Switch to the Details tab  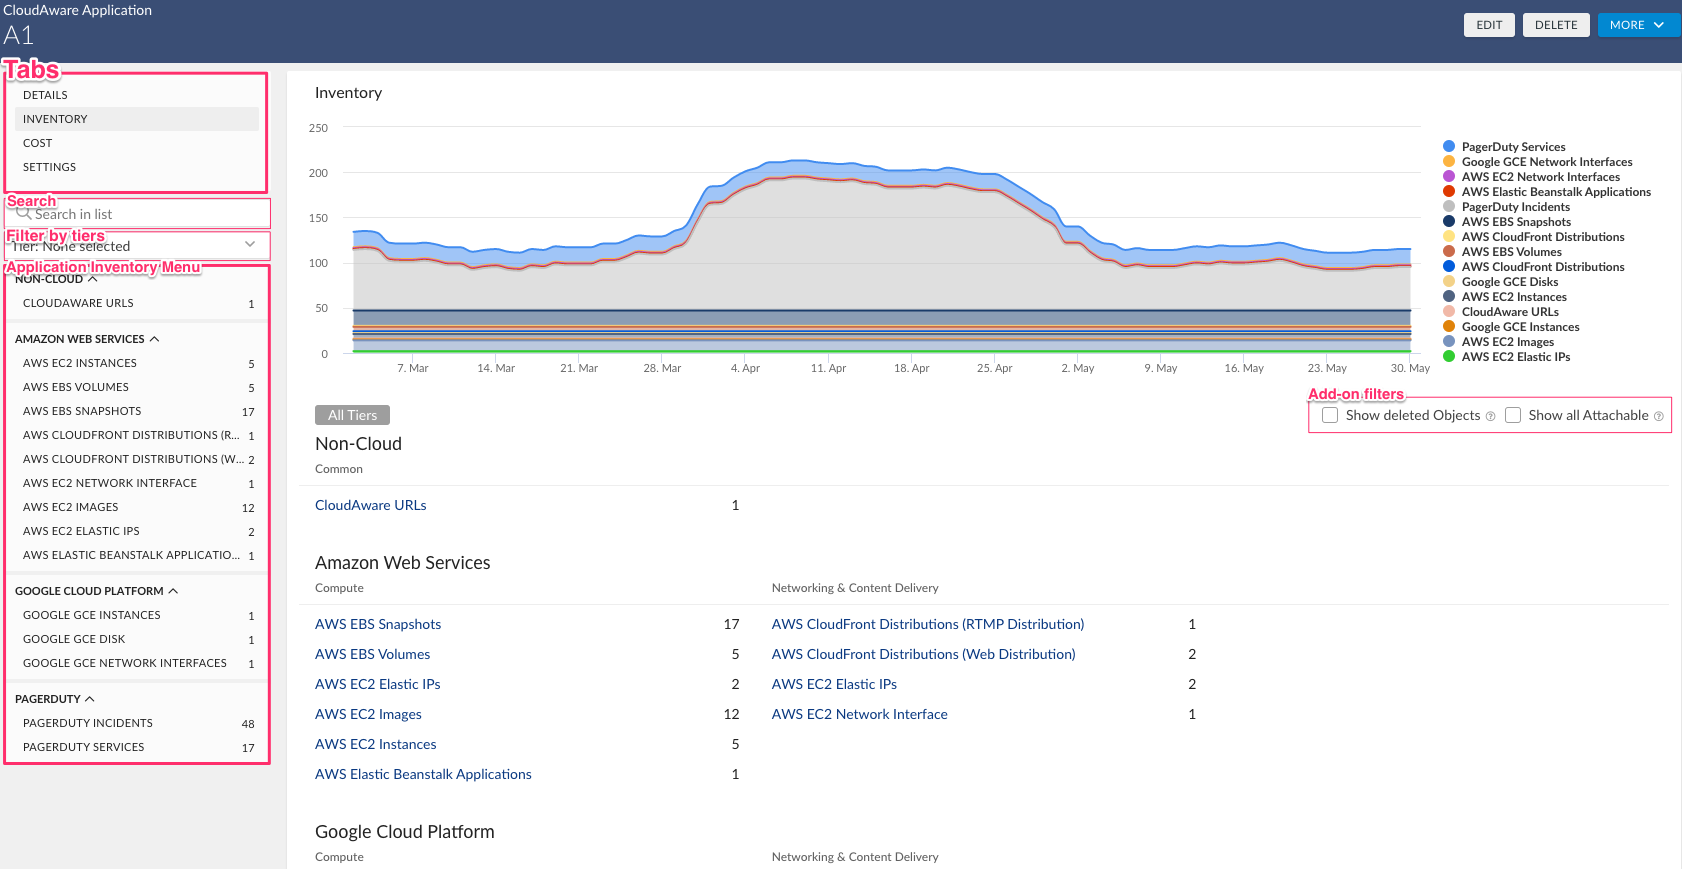[x=137, y=95]
